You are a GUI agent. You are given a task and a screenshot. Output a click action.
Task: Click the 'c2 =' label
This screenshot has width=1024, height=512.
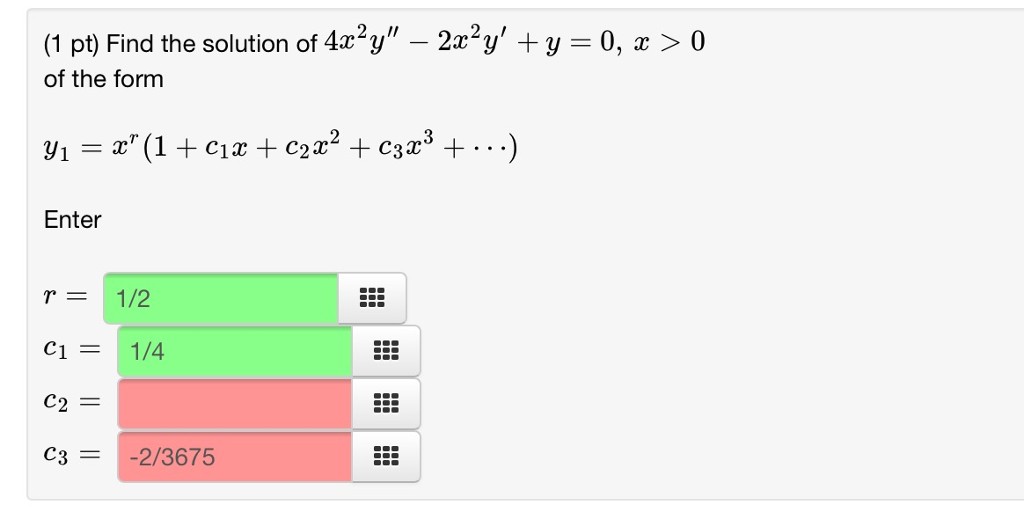point(73,404)
